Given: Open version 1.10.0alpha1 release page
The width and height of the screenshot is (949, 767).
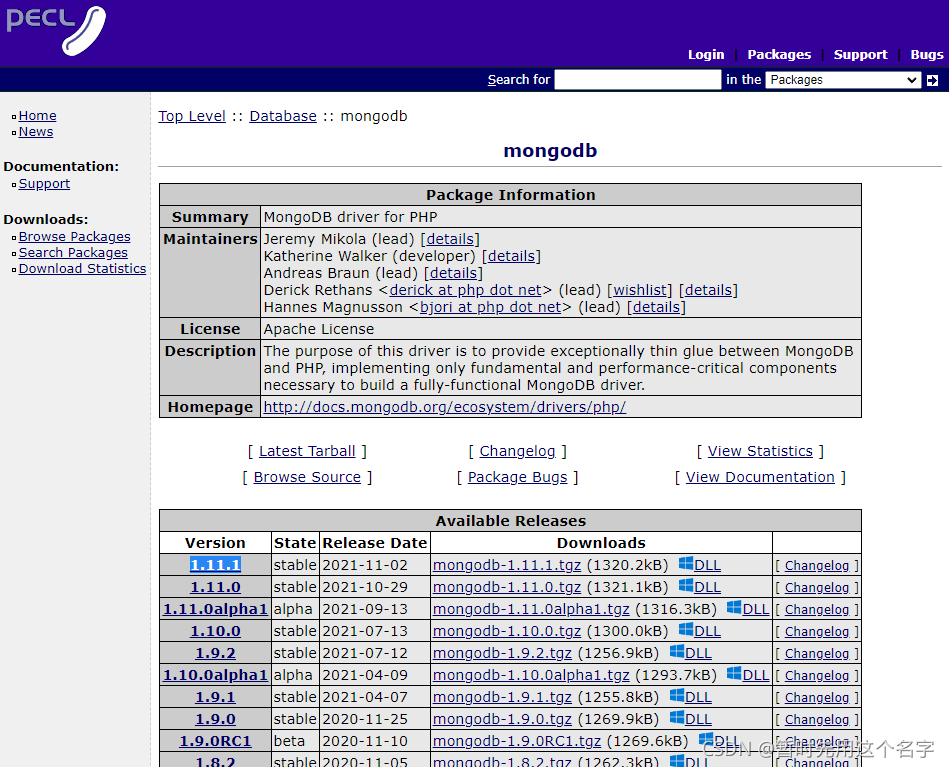Looking at the screenshot, I should click(215, 675).
